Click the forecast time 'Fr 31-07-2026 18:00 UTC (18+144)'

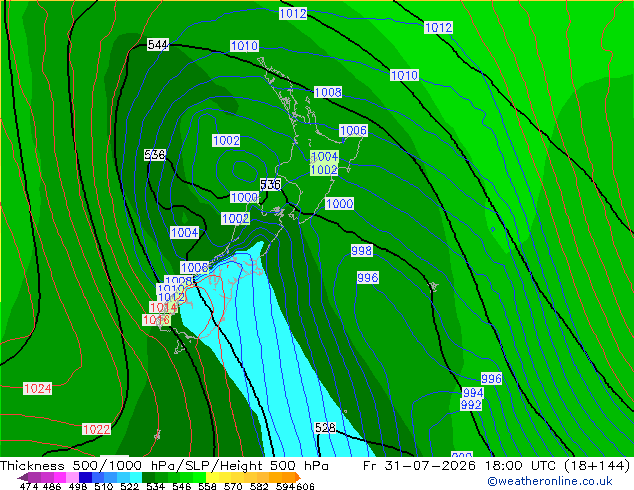(x=497, y=466)
